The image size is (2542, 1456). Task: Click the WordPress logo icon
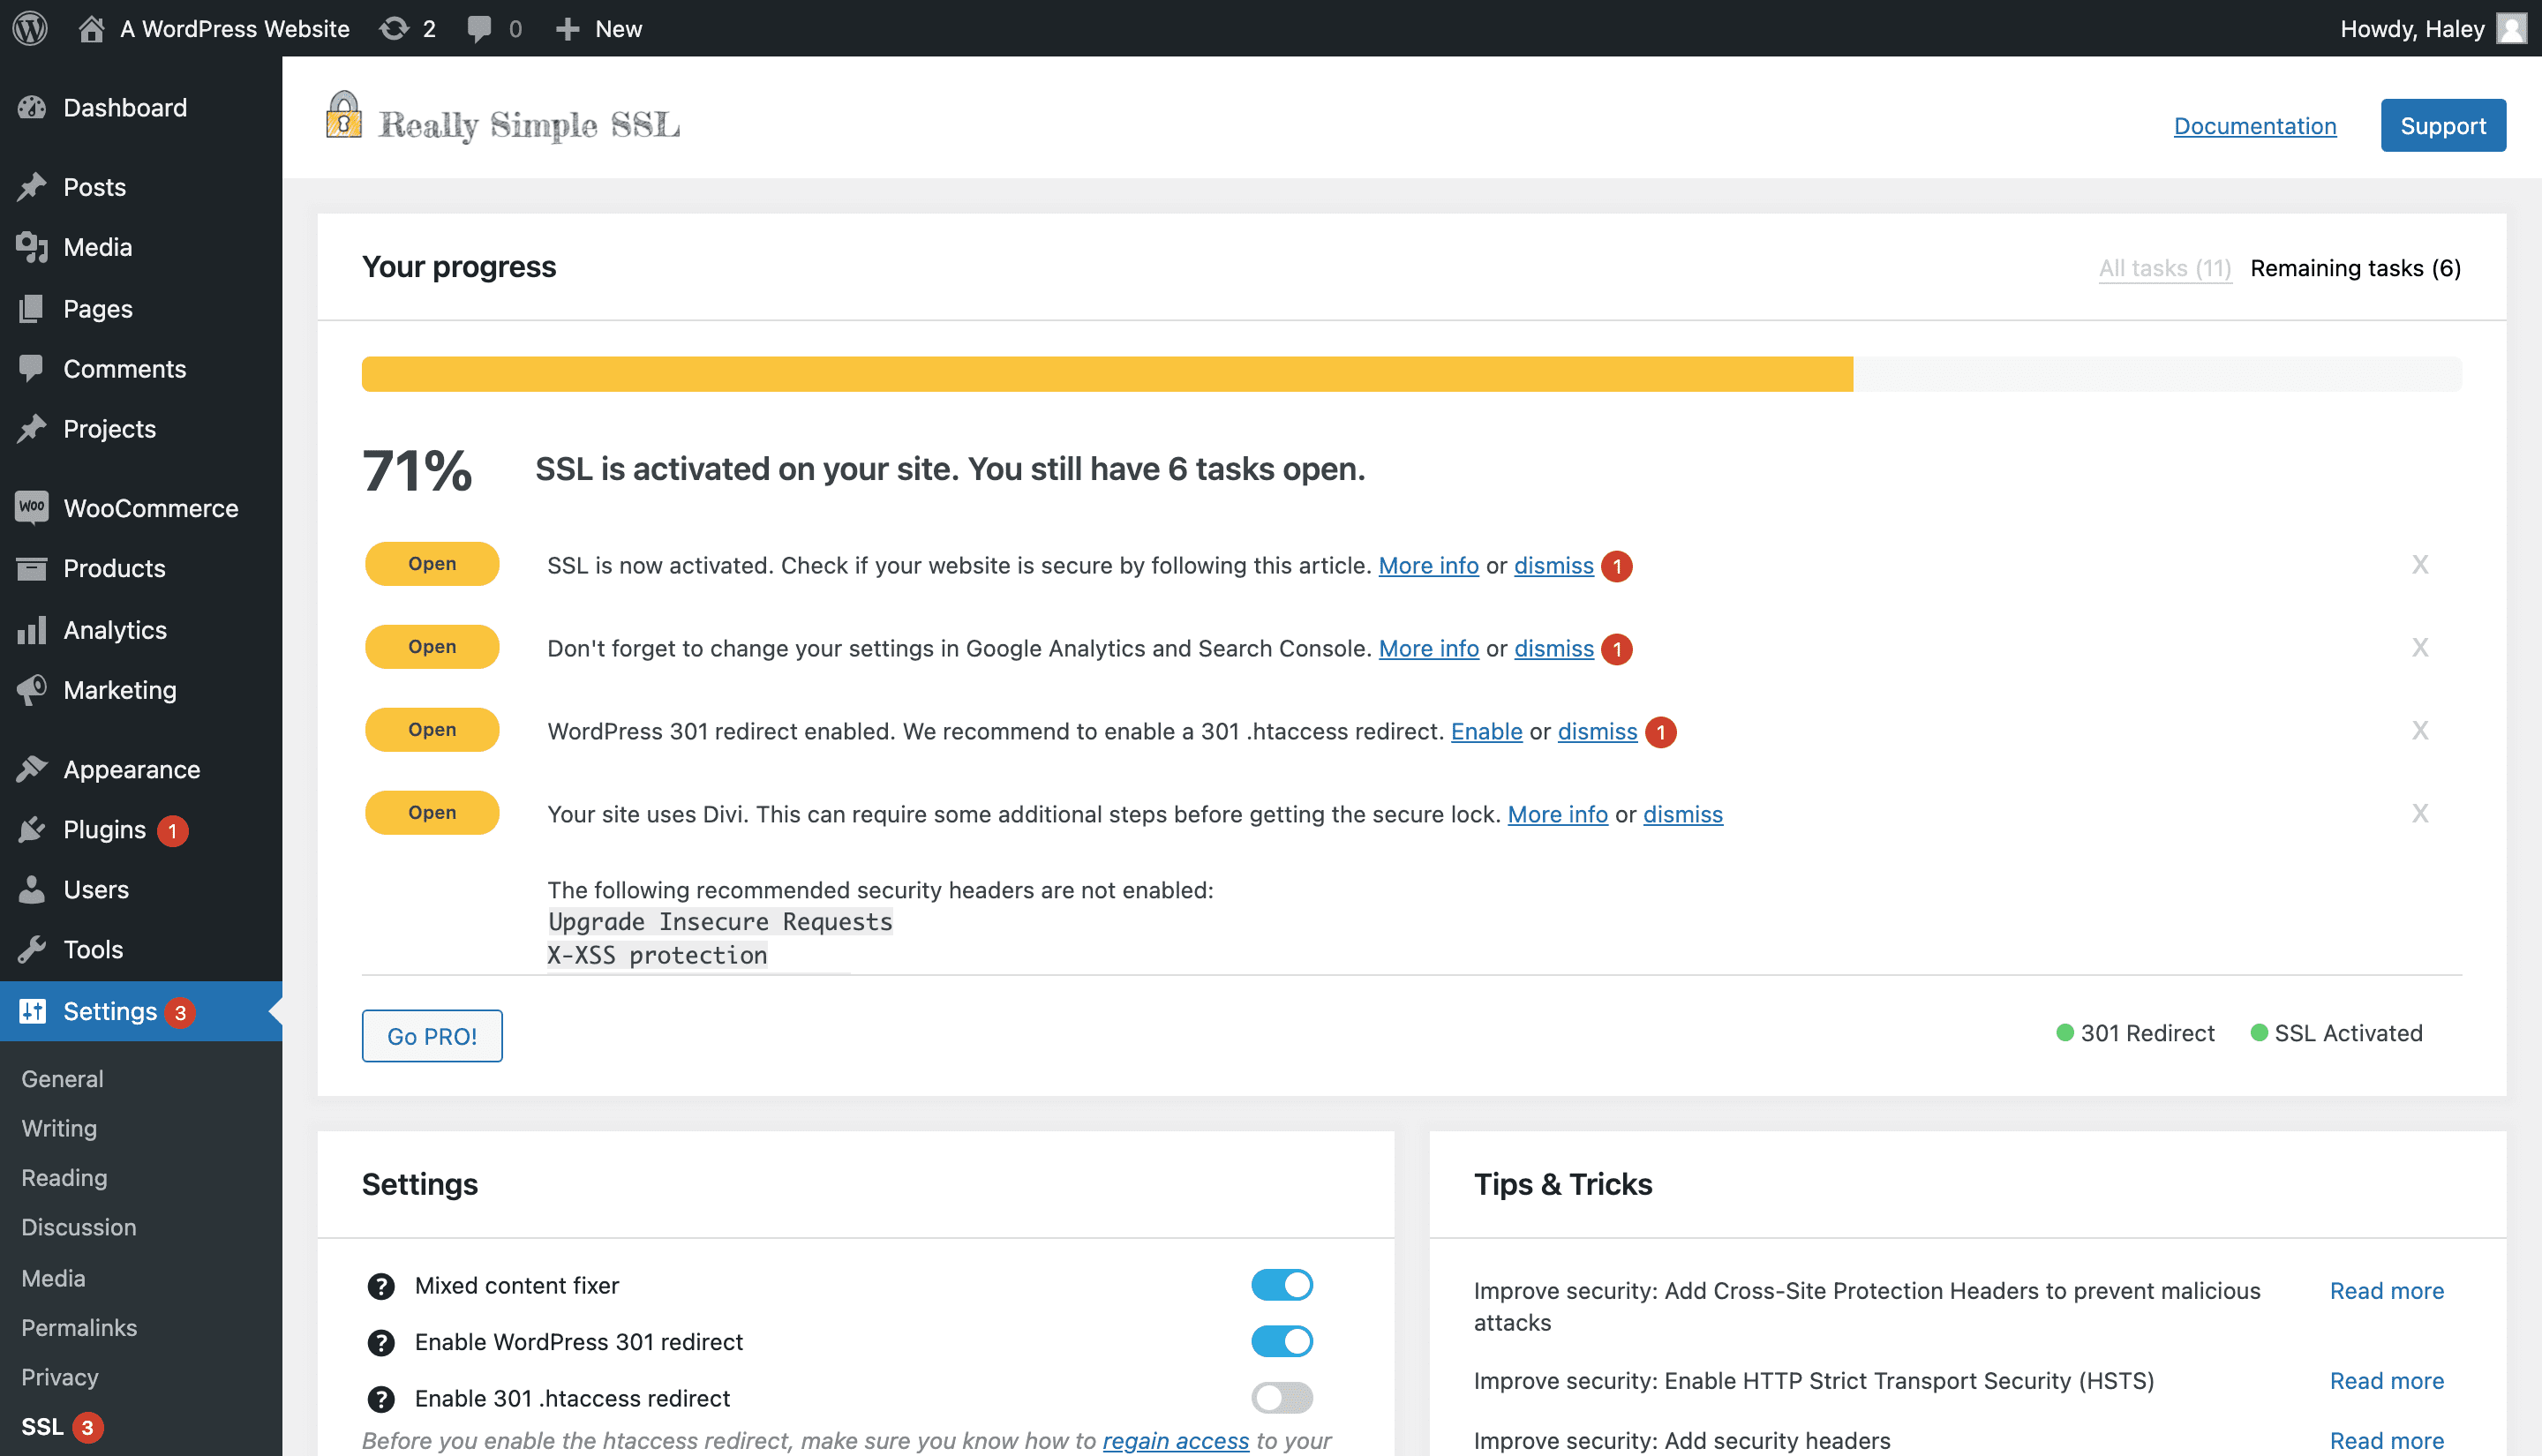click(x=30, y=28)
